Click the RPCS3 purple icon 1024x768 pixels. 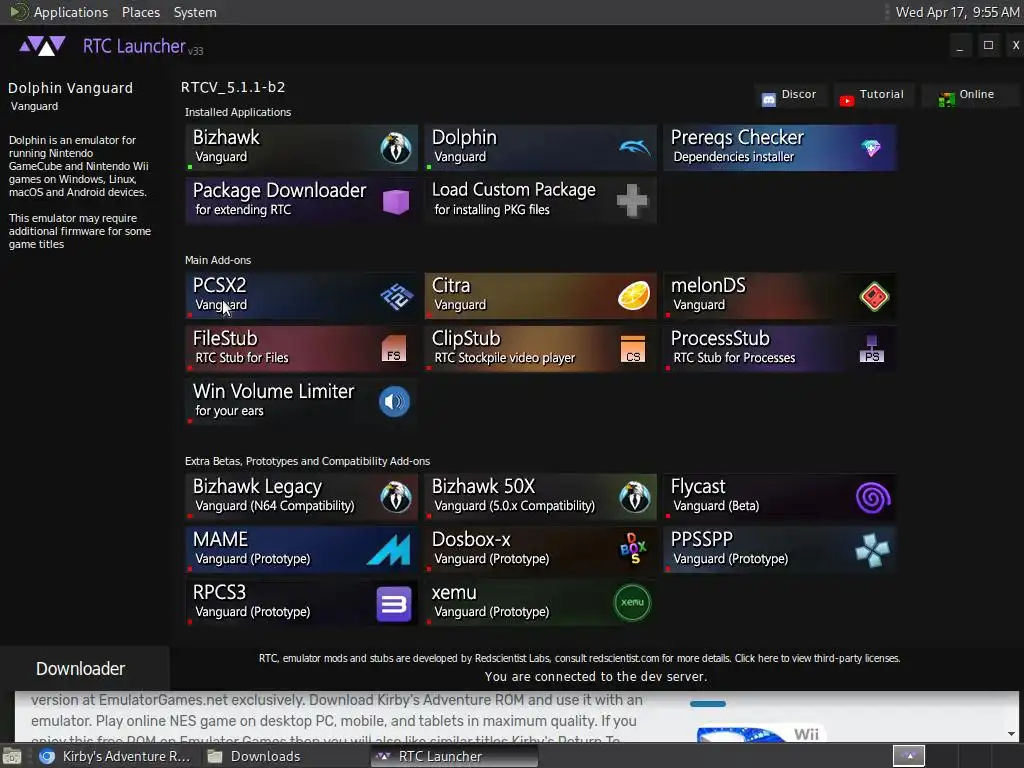tap(394, 603)
